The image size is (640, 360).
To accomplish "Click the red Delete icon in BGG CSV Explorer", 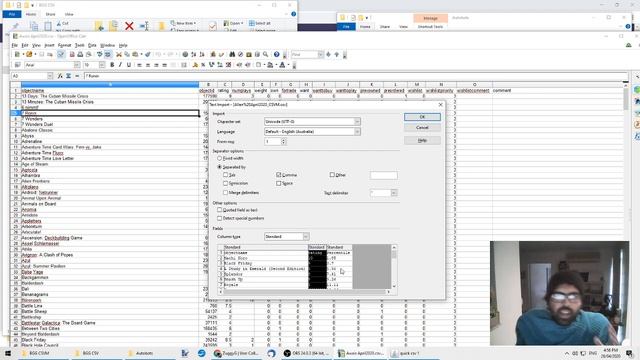I will click(x=129, y=26).
